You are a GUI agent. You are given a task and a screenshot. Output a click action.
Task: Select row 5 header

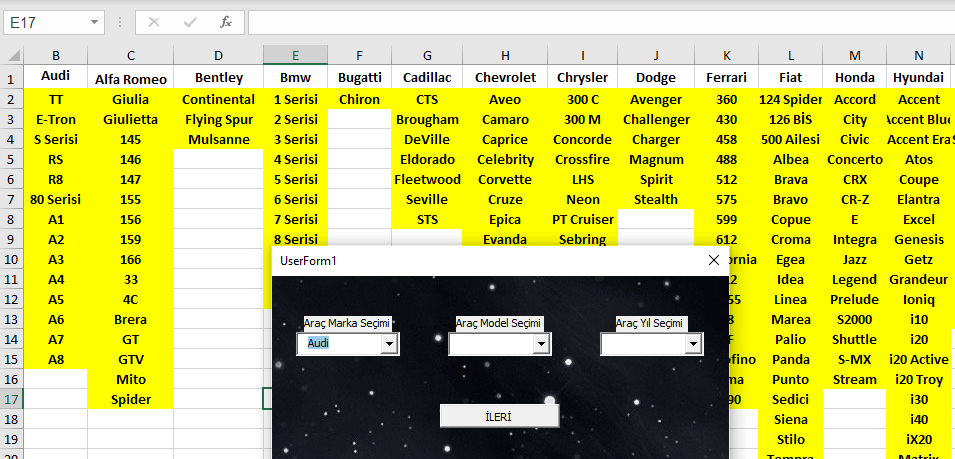[12, 159]
